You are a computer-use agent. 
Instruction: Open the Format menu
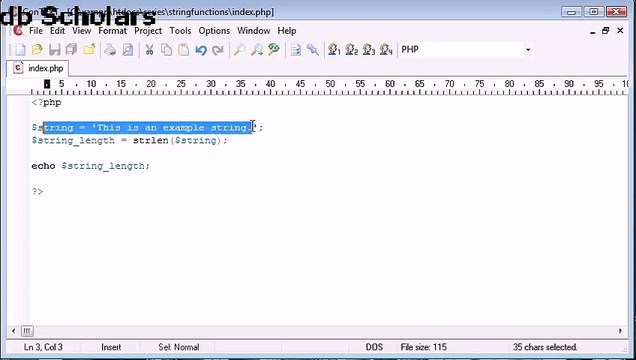coord(112,31)
